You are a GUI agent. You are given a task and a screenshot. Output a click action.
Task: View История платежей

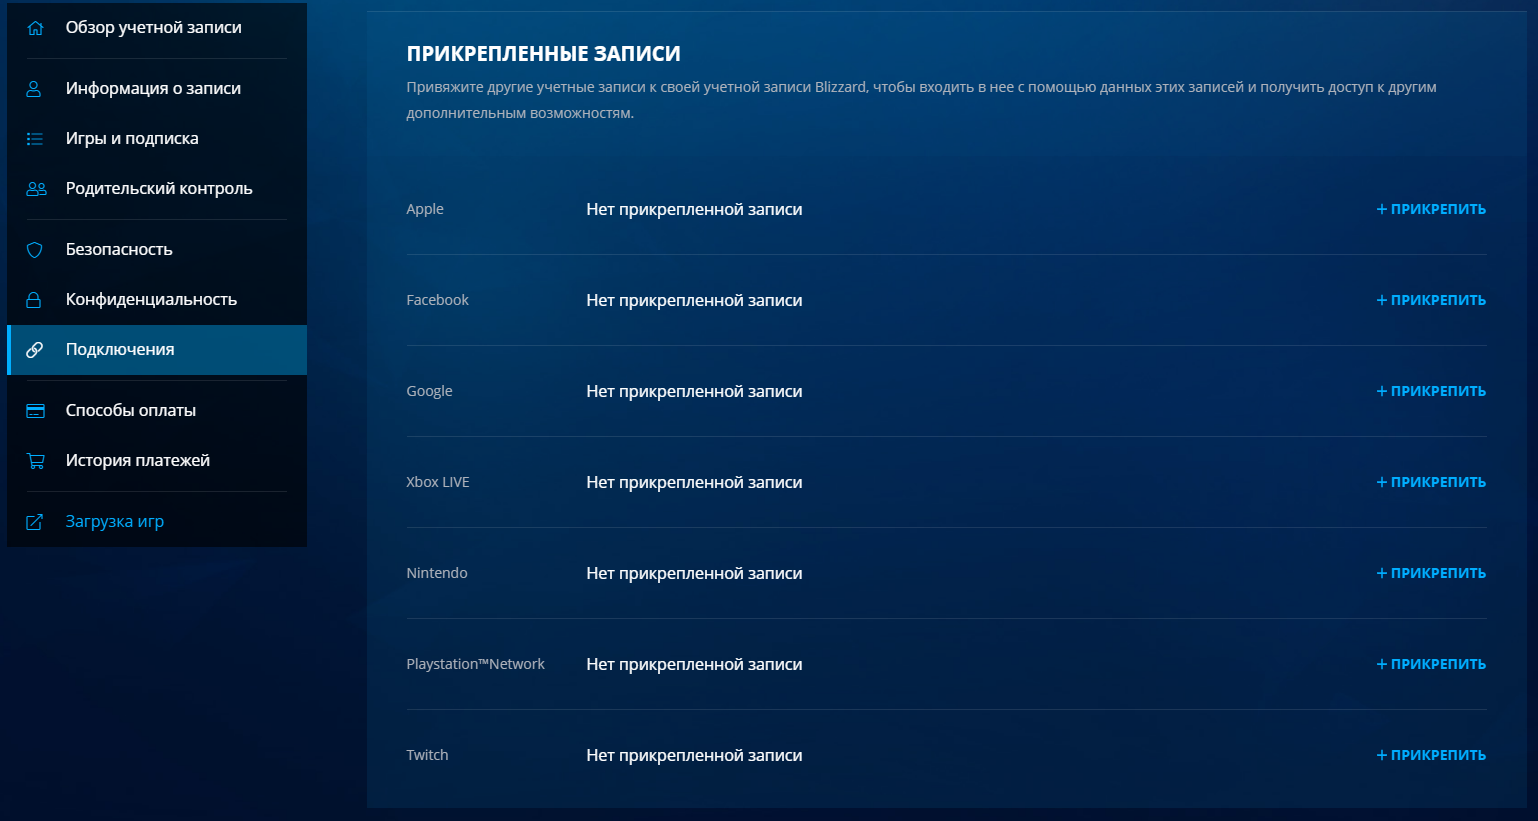pos(157,461)
